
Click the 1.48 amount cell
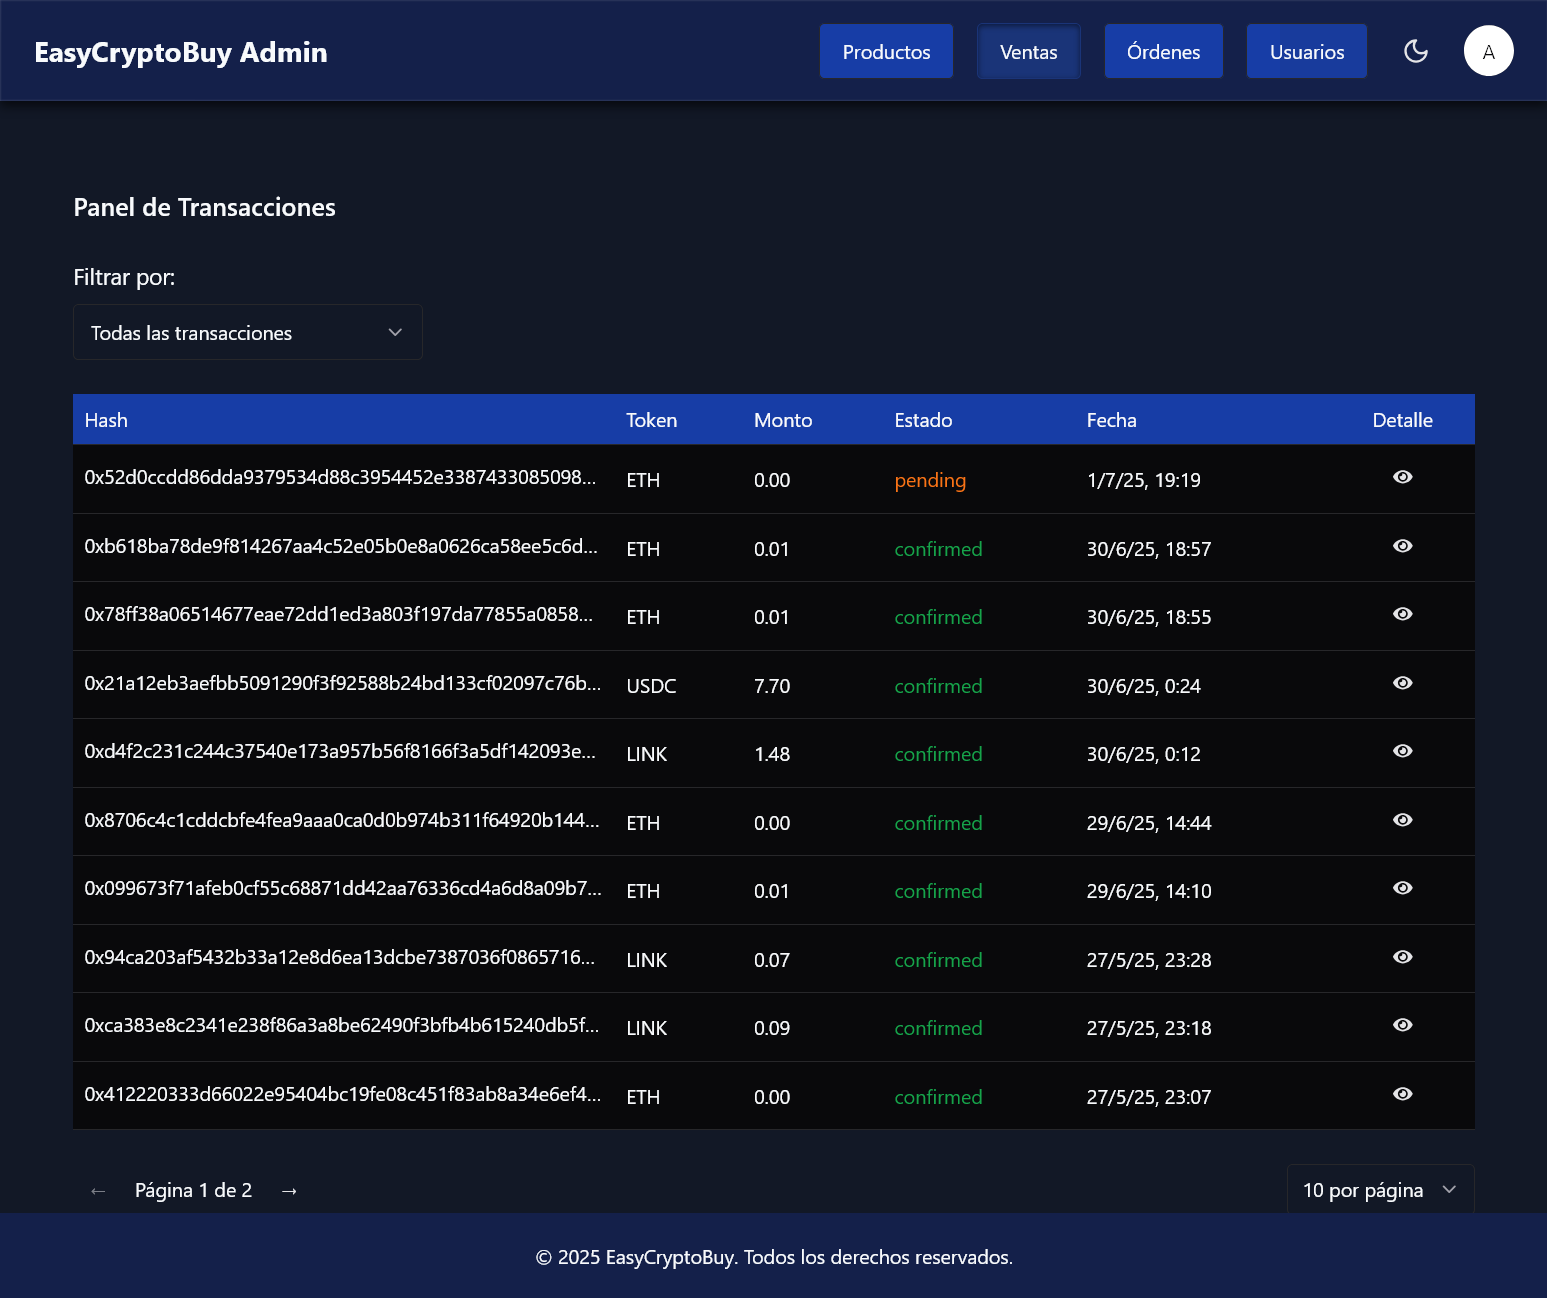tap(772, 754)
